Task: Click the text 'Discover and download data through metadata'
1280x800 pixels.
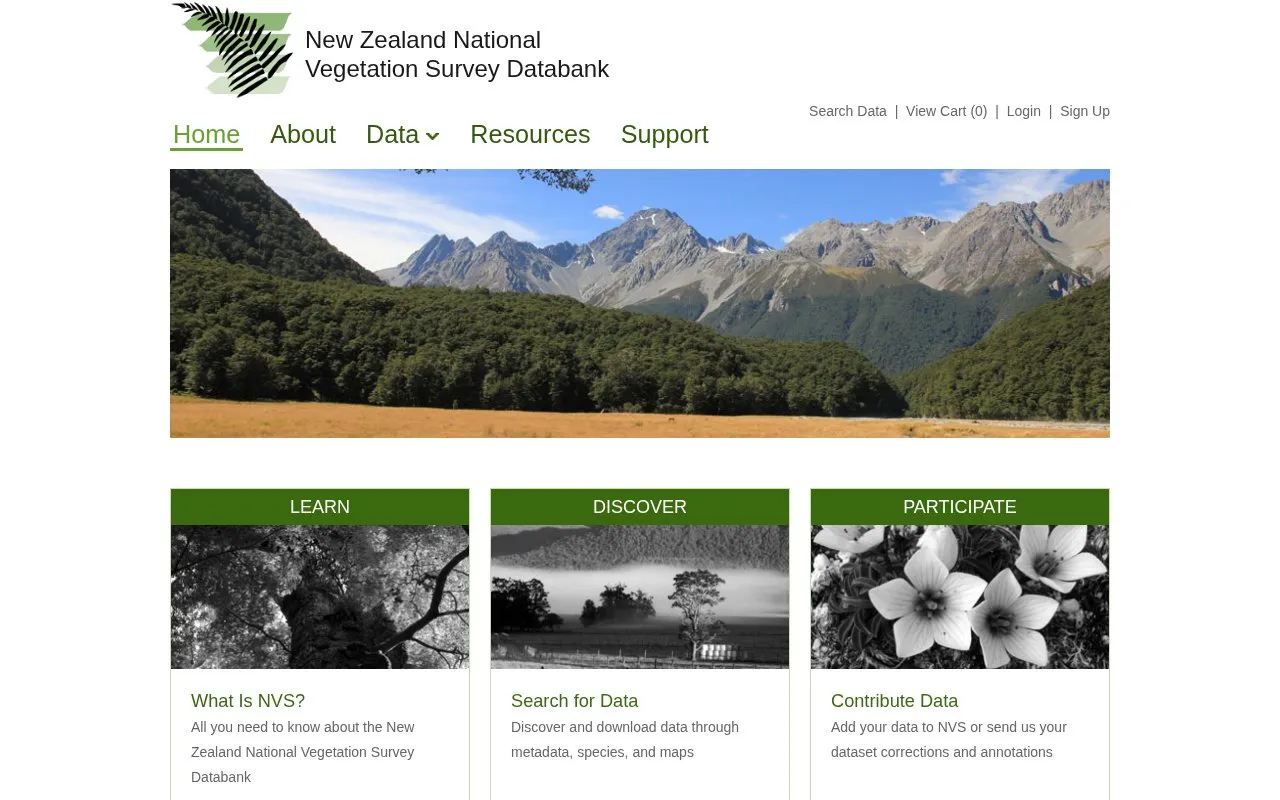Action: 625,740
